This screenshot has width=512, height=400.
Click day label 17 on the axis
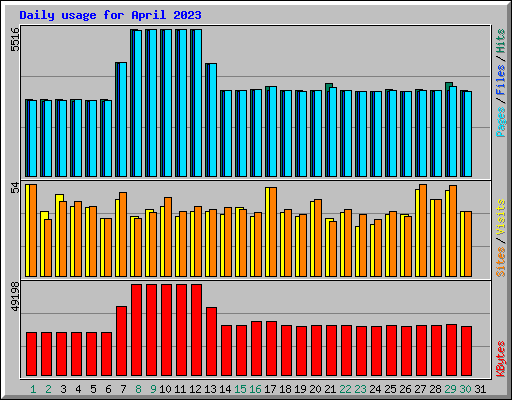(x=270, y=389)
